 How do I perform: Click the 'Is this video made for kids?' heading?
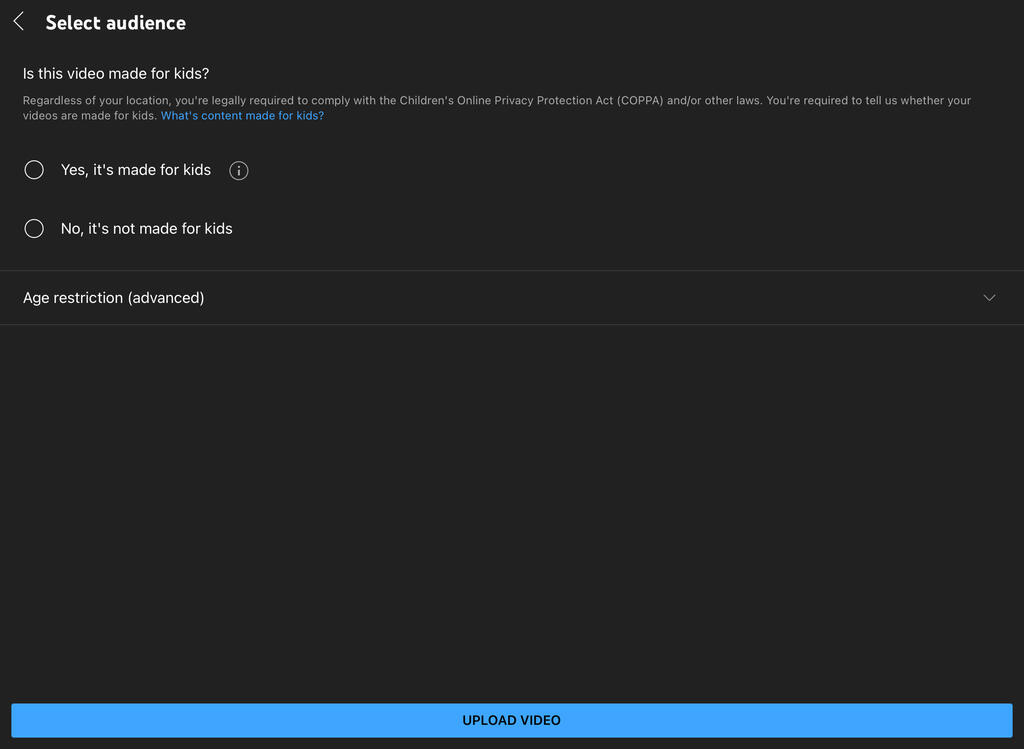pos(116,74)
